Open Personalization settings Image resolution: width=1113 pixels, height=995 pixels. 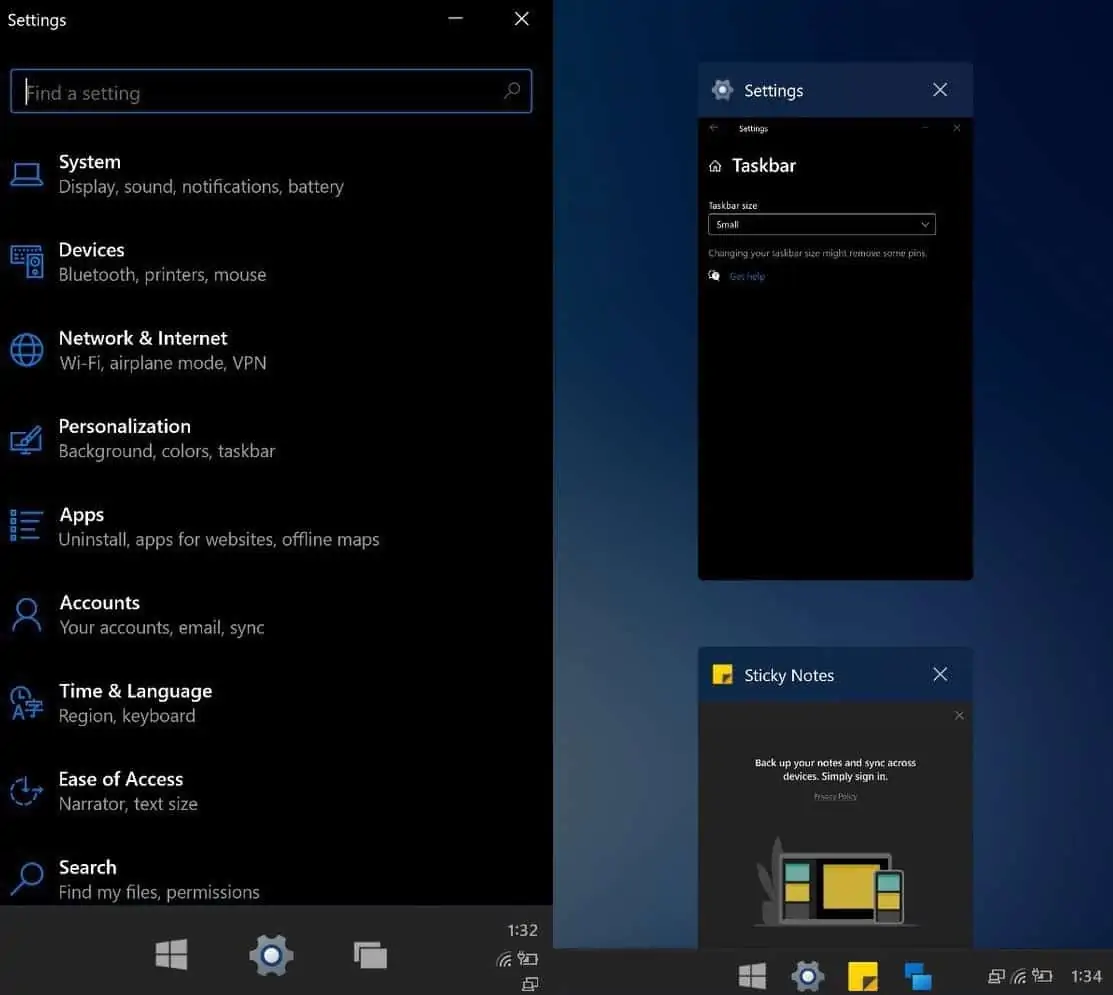[x=166, y=438]
